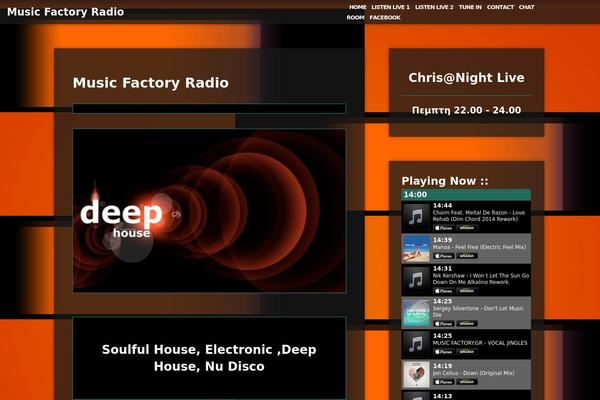This screenshot has width=600, height=400.
Task: Open the TUNE IN nav link
Action: (x=470, y=7)
